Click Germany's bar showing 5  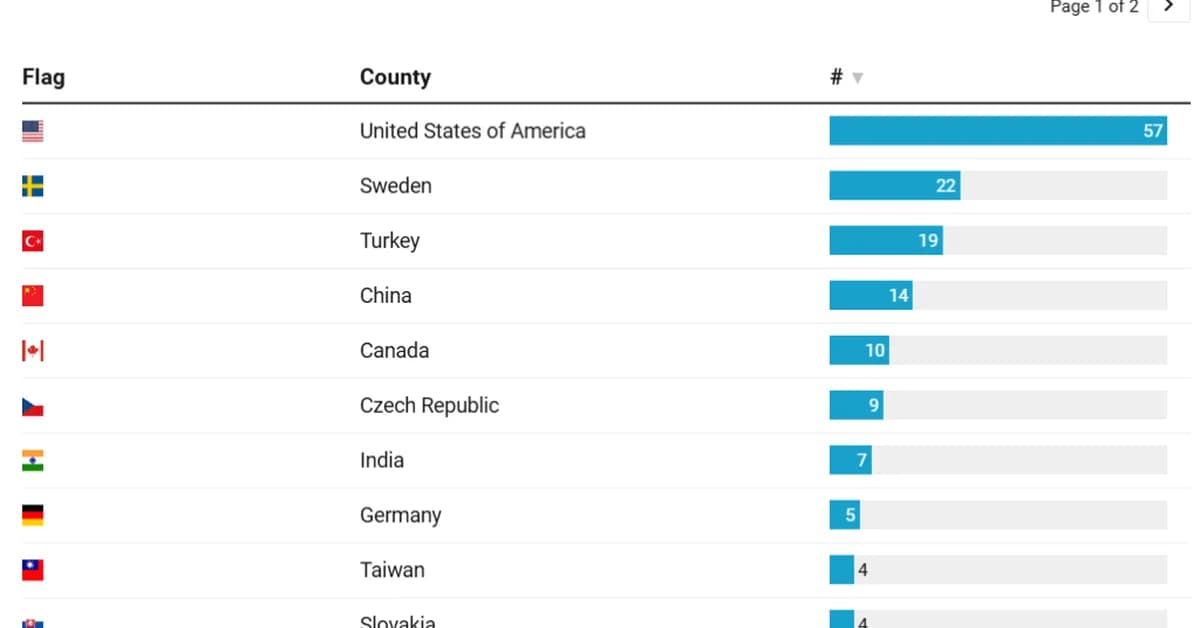(844, 516)
